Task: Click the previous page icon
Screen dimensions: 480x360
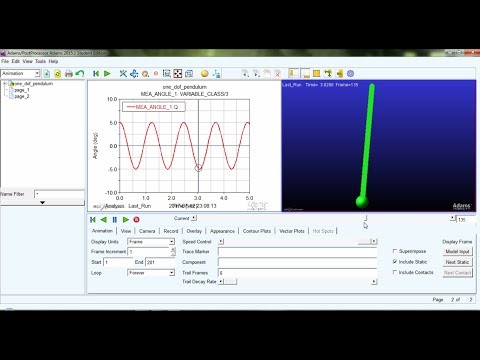Action: tap(245, 74)
